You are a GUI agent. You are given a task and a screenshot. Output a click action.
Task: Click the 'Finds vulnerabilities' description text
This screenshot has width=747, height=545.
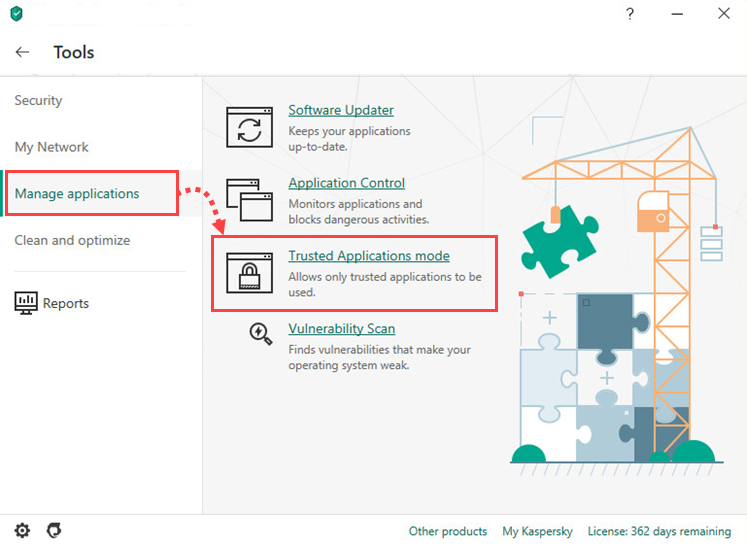pos(379,357)
